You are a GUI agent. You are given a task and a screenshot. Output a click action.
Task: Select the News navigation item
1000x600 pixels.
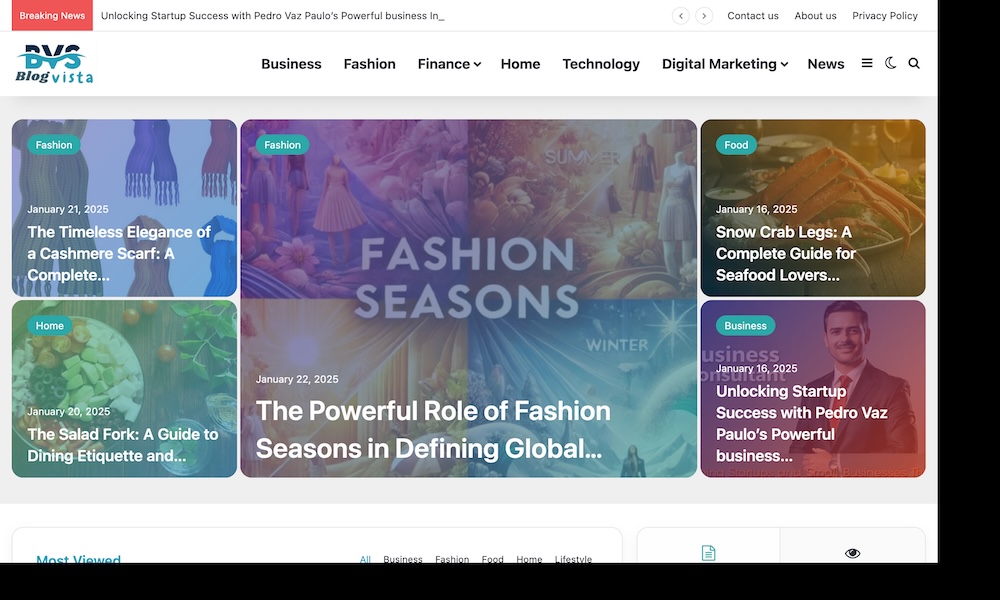pyautogui.click(x=826, y=64)
